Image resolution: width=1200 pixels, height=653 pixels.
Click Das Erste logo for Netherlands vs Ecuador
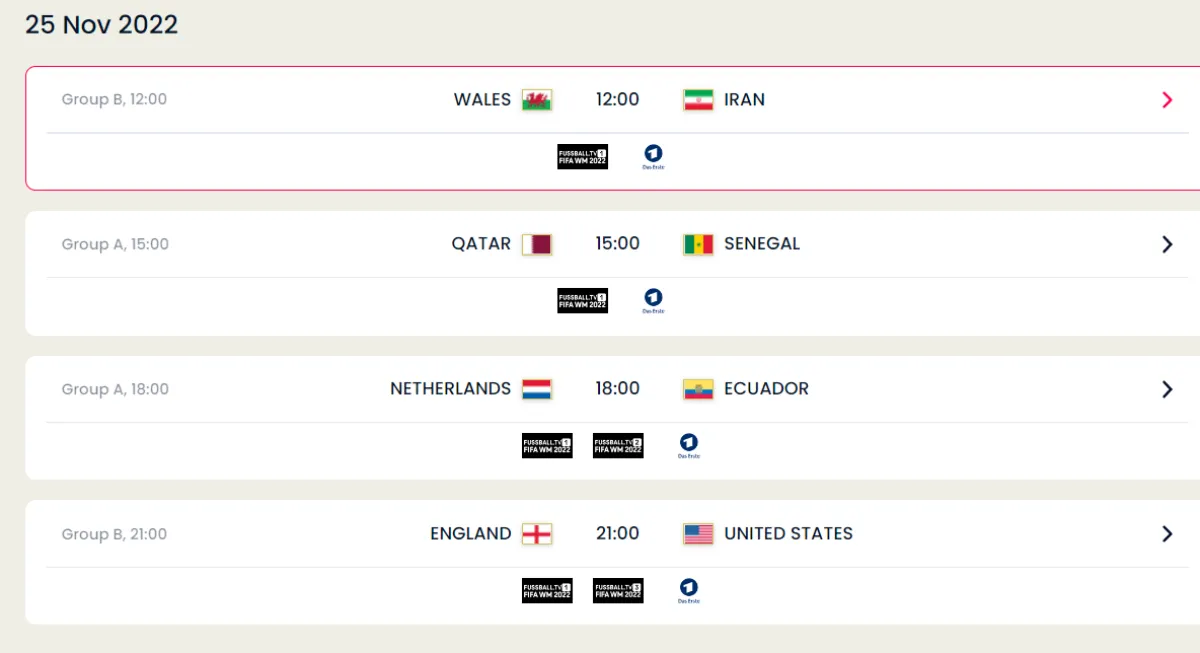pyautogui.click(x=688, y=445)
